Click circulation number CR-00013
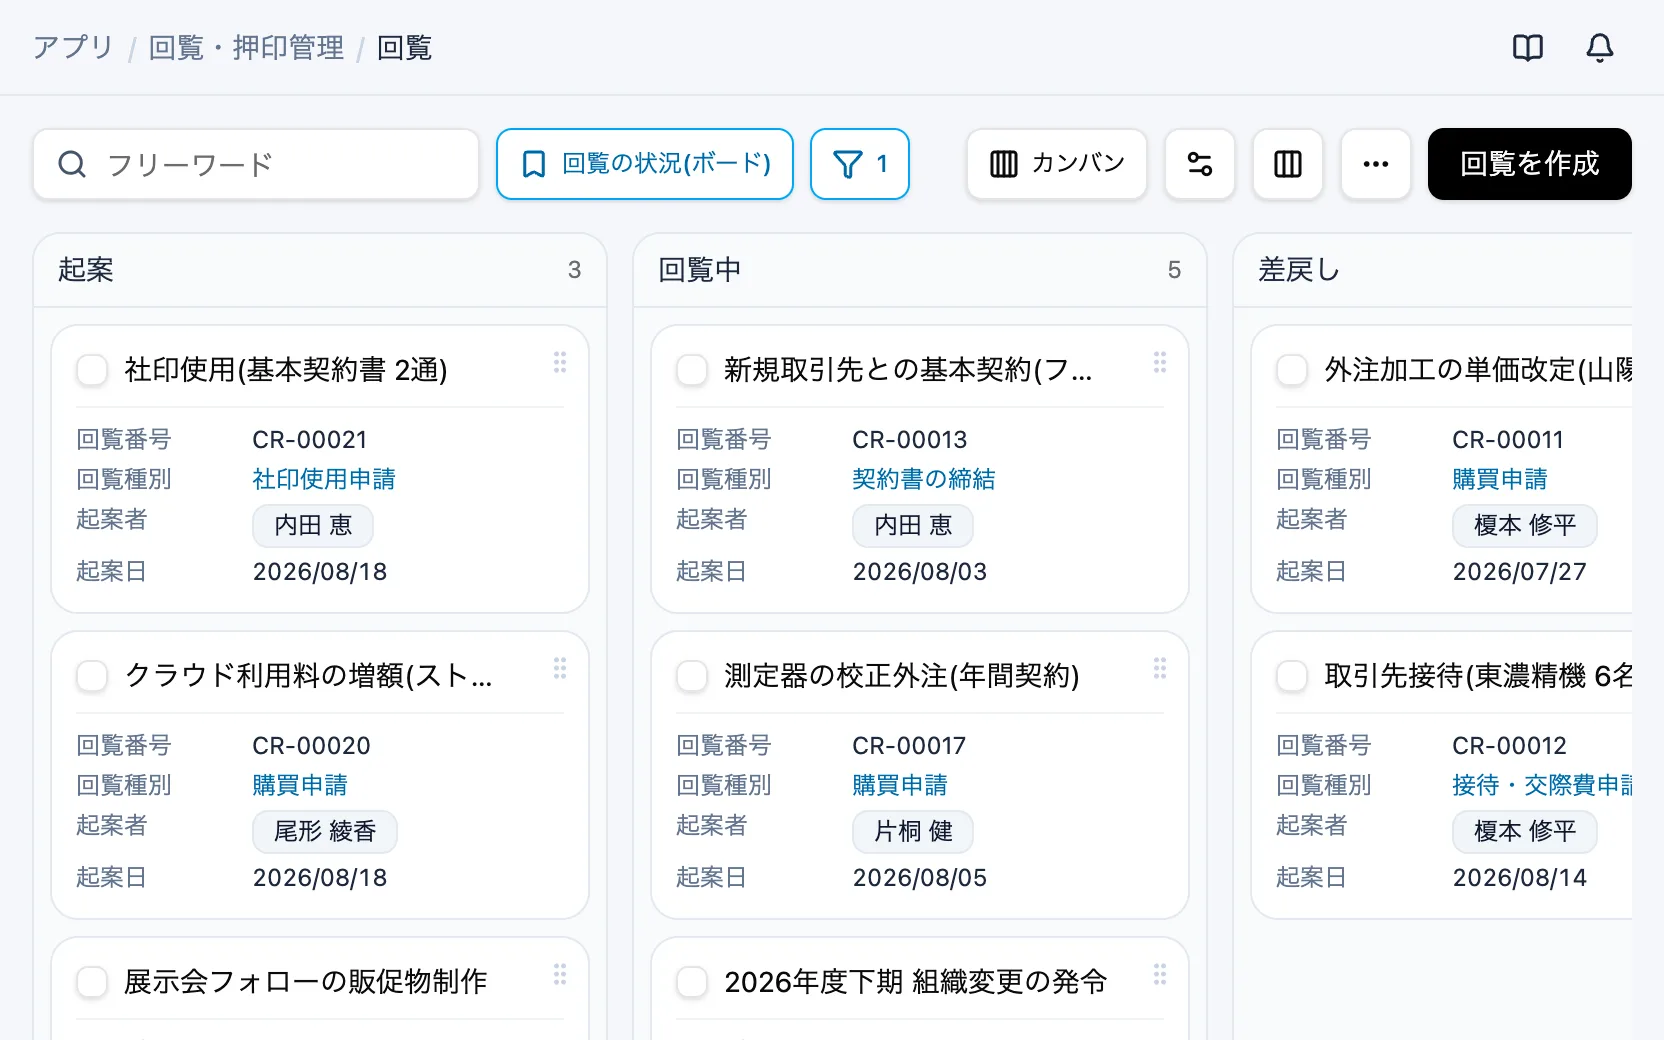 (910, 440)
